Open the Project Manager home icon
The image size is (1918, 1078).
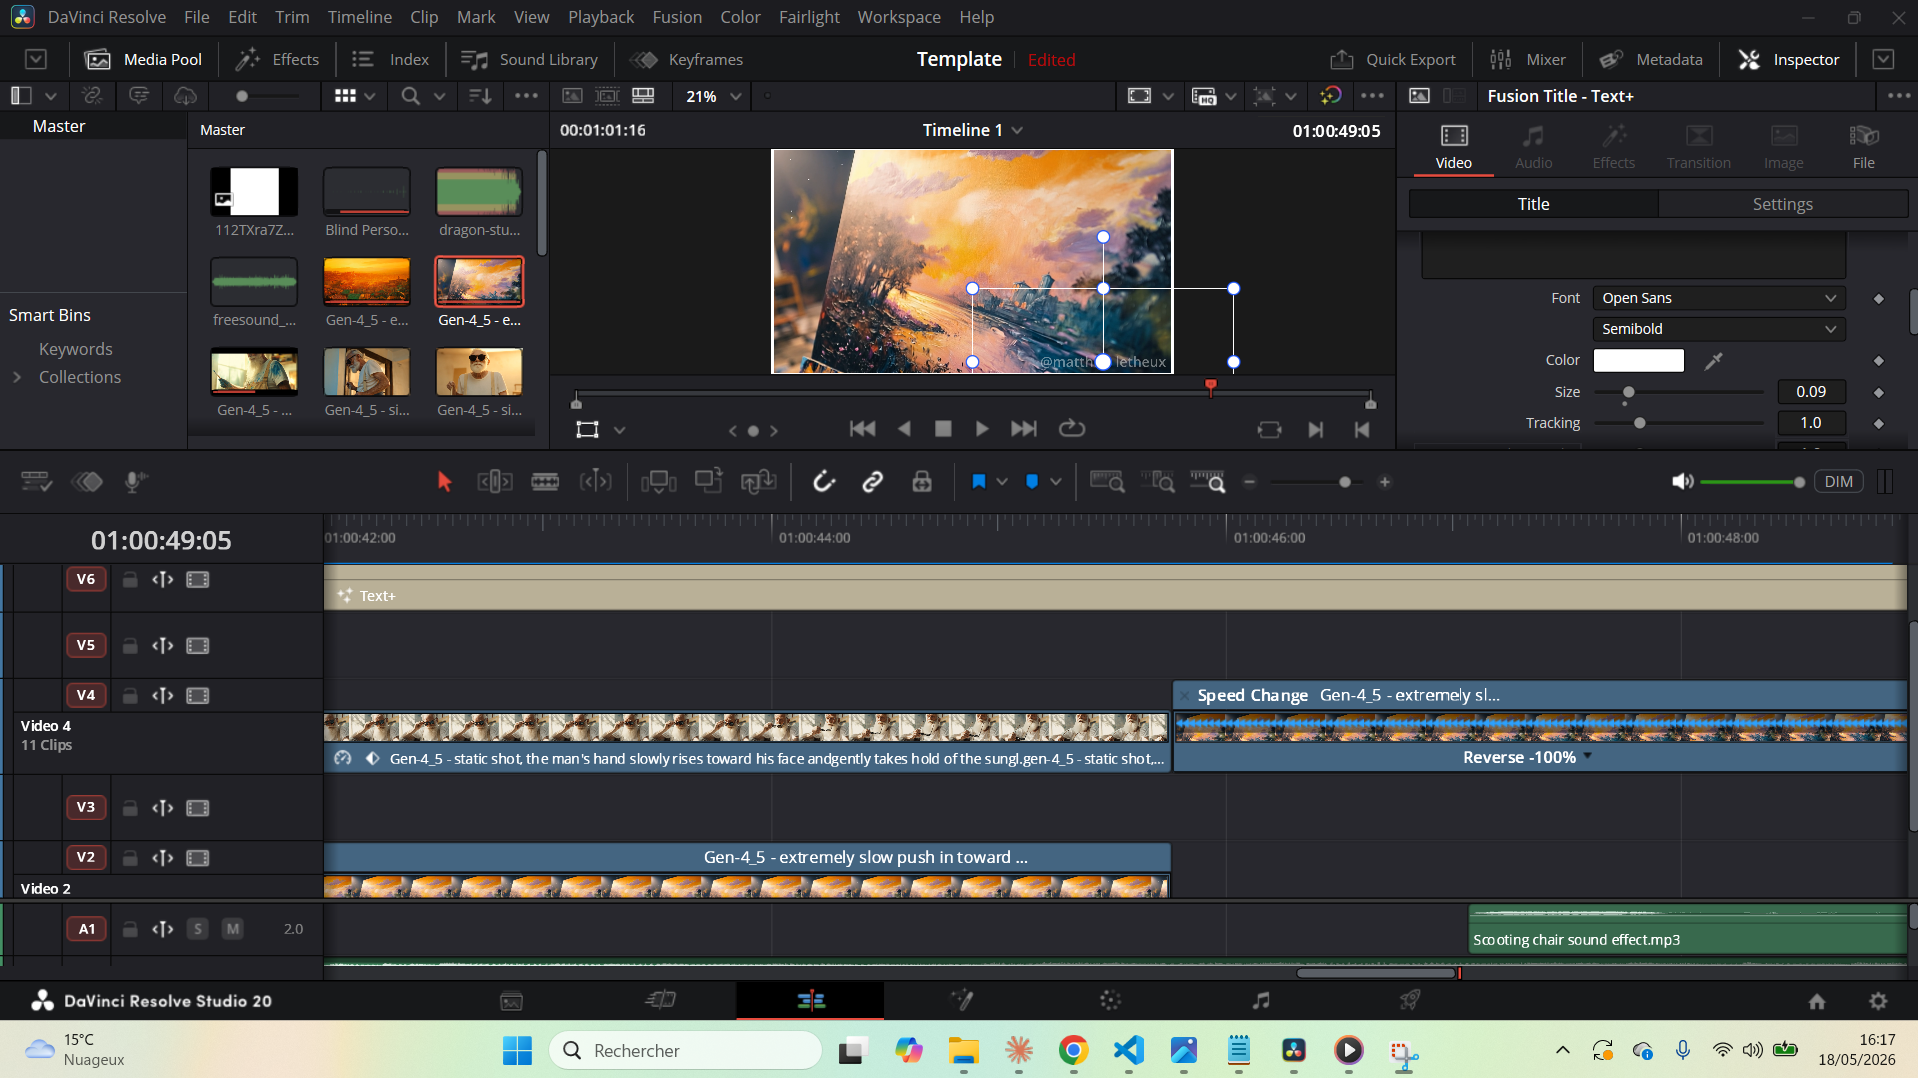(x=1817, y=1001)
